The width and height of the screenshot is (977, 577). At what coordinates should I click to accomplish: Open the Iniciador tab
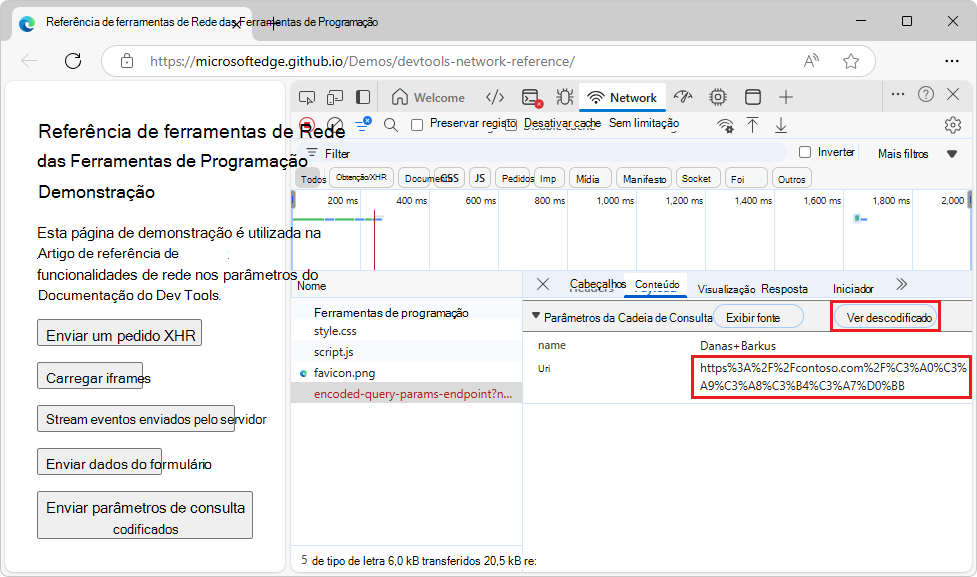point(853,288)
